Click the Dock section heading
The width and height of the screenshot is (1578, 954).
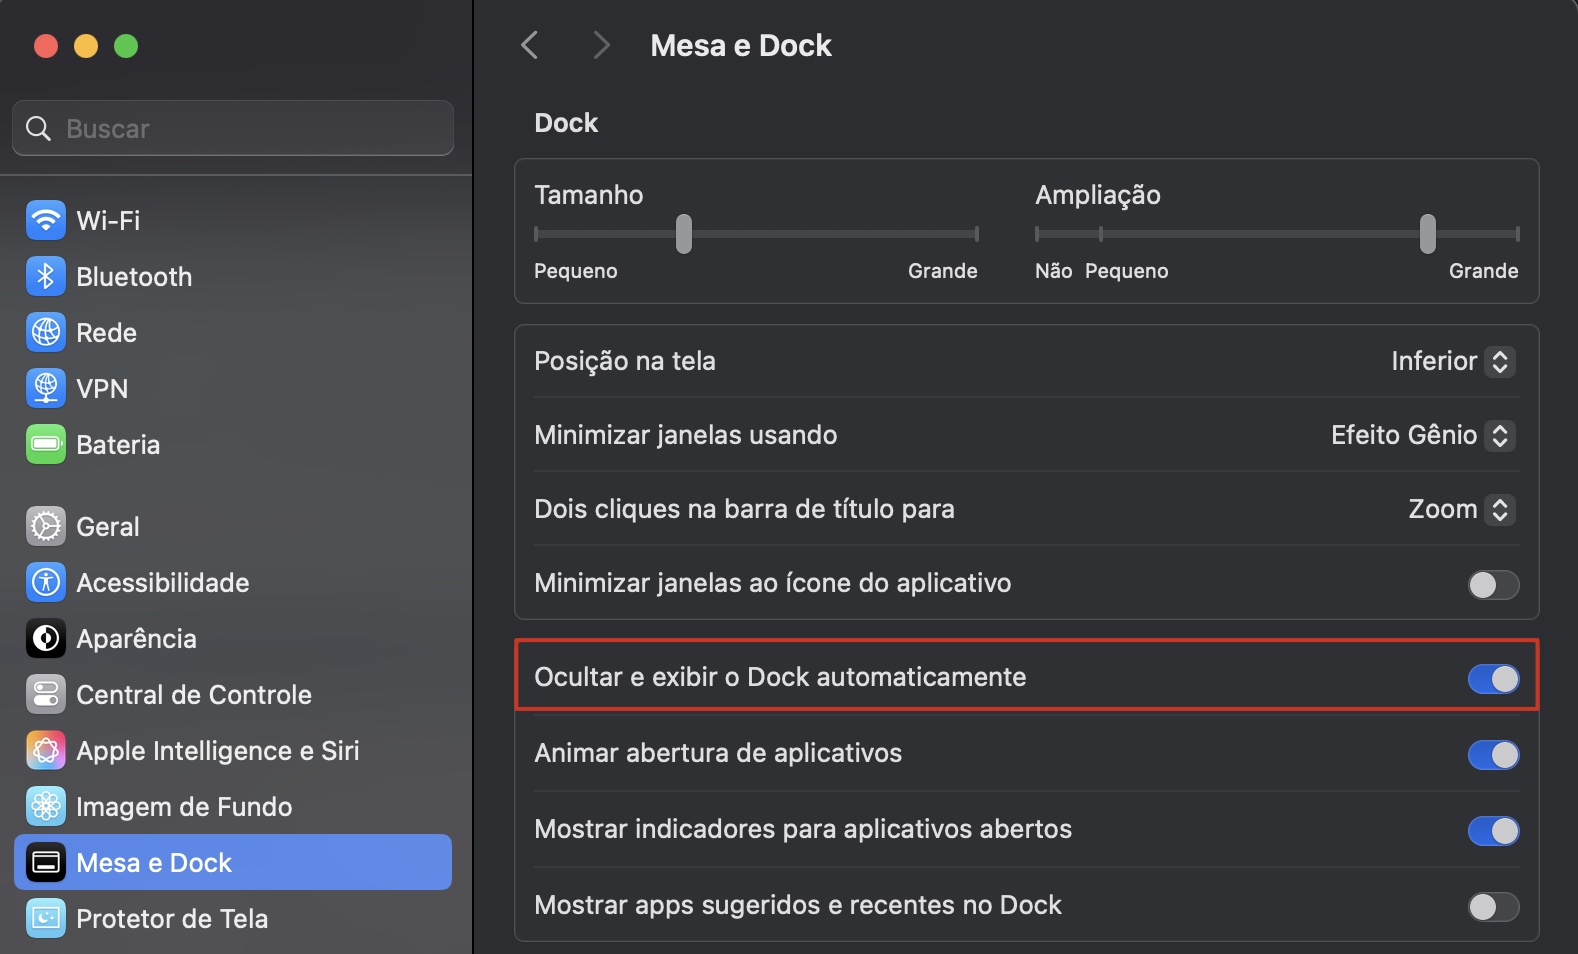click(x=566, y=123)
